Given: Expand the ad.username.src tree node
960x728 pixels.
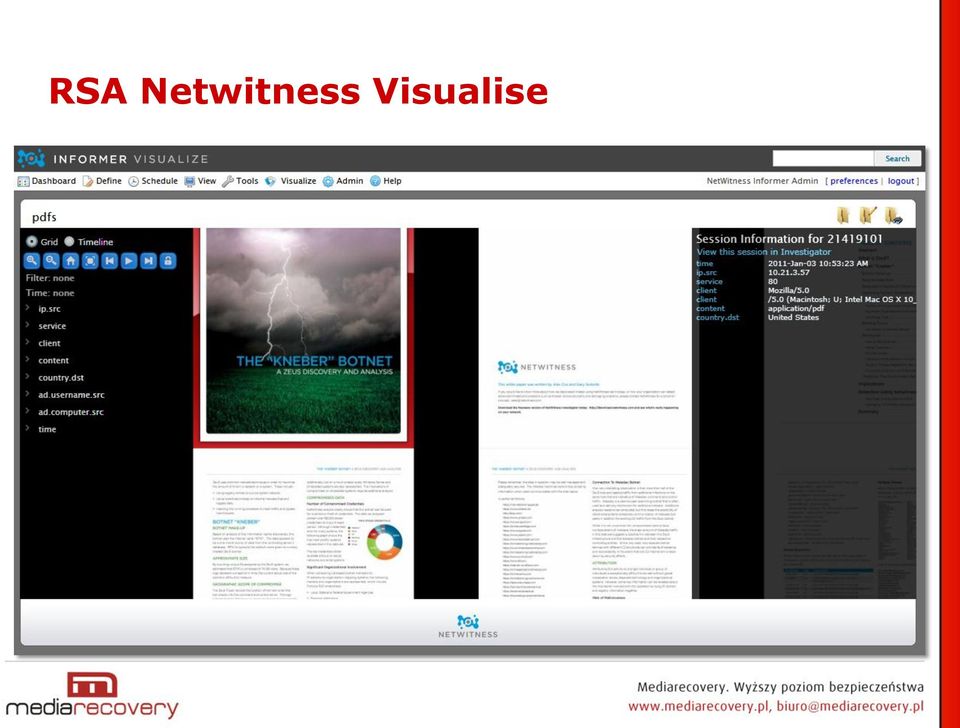Looking at the screenshot, I should (28, 394).
